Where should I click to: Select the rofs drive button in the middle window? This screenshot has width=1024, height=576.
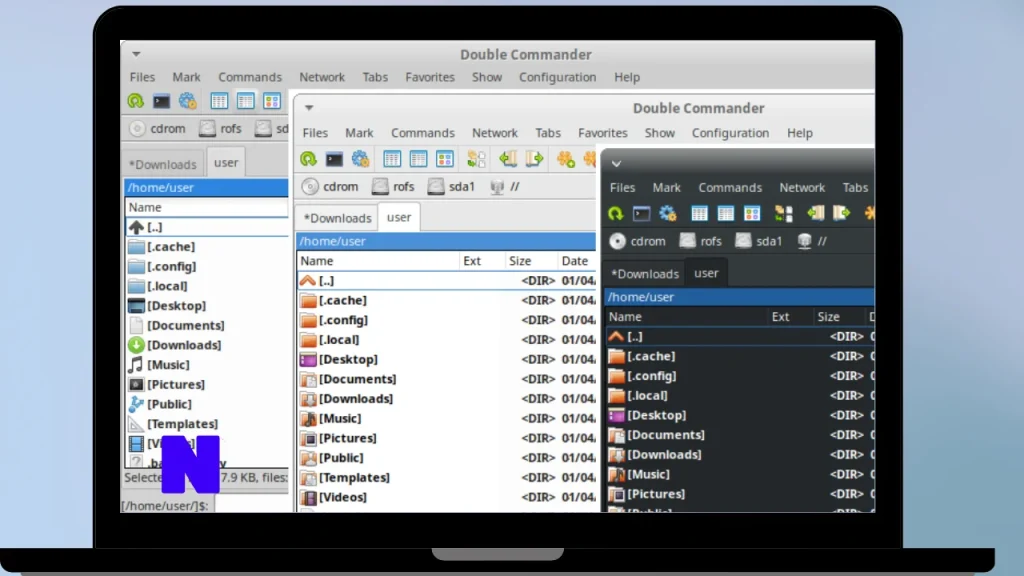coord(393,187)
